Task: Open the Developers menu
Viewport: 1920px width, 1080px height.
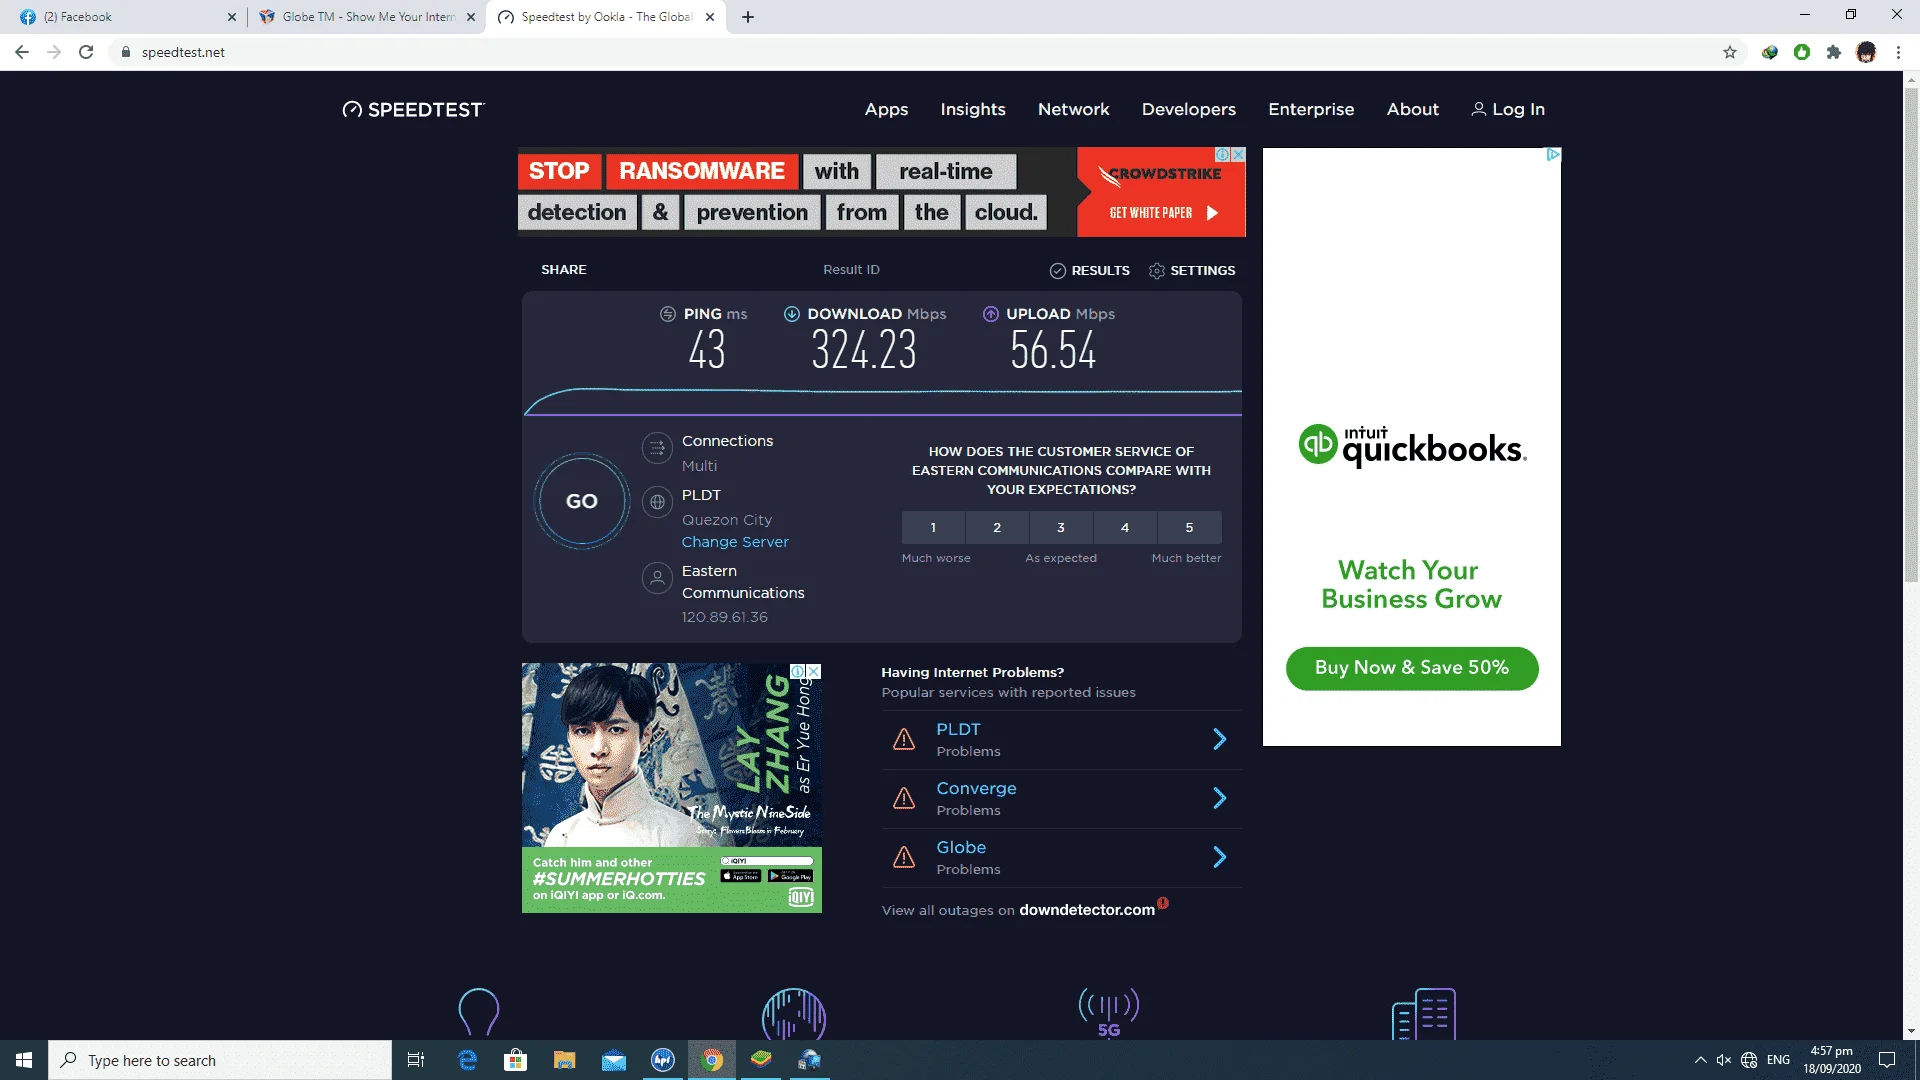Action: coord(1189,109)
